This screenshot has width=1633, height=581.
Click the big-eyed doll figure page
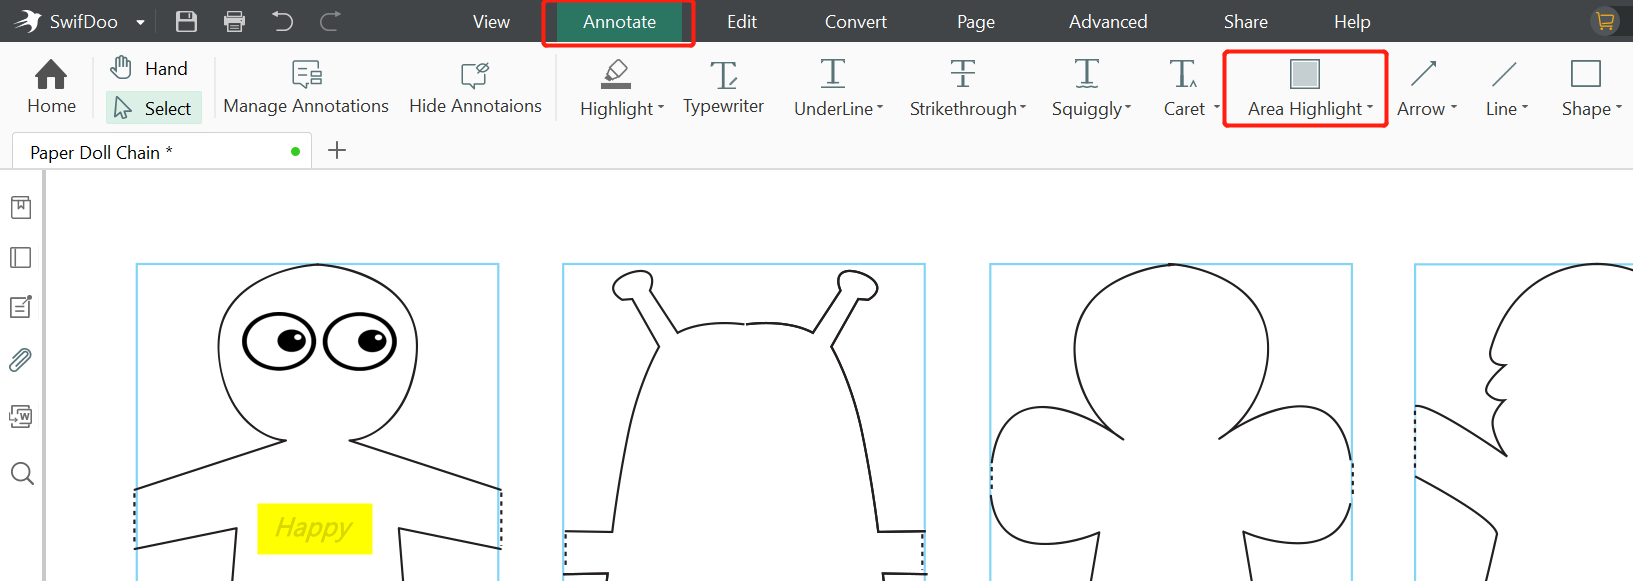317,422
